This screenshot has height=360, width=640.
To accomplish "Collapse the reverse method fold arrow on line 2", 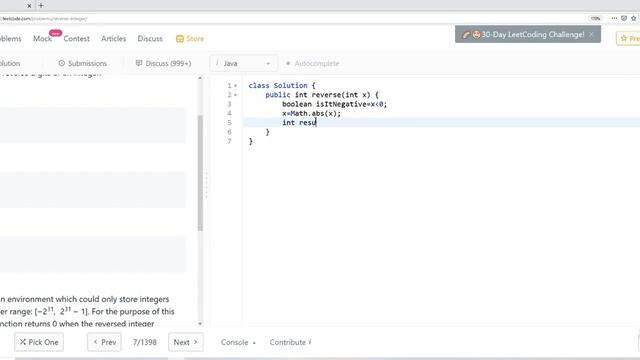I will click(236, 95).
